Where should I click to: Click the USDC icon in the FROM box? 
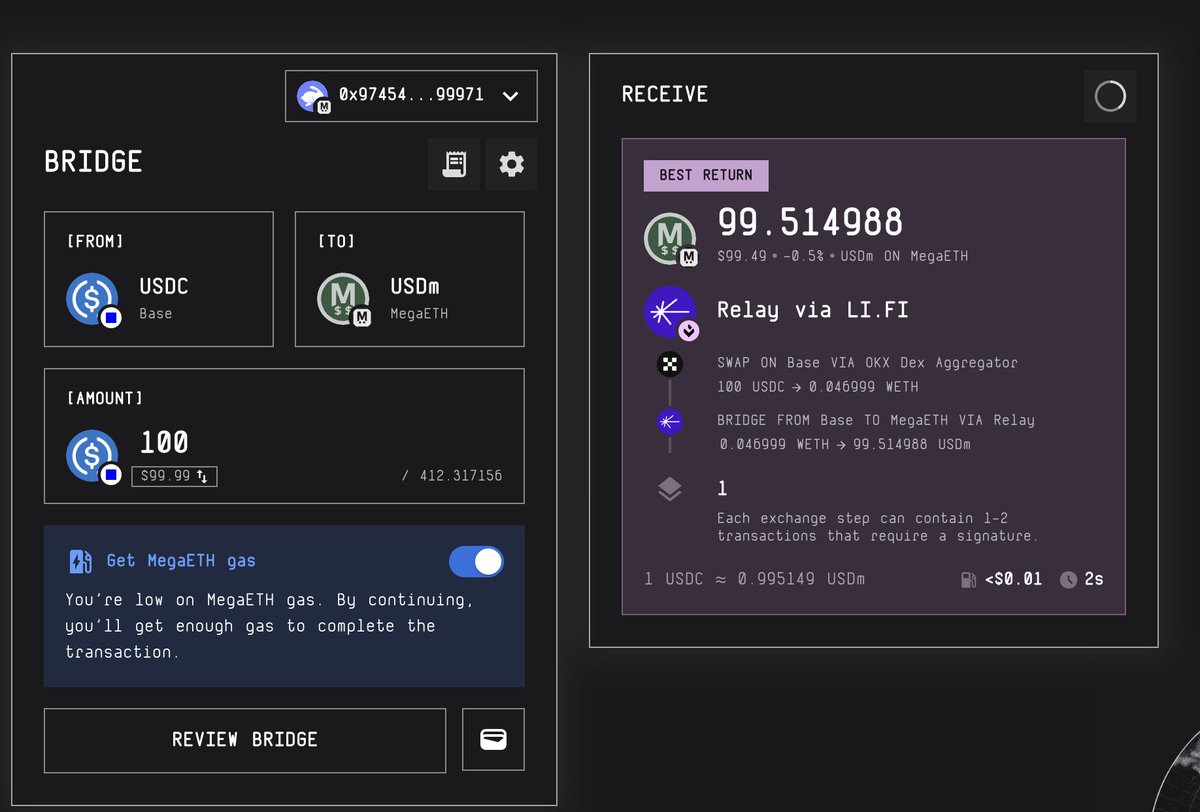click(94, 299)
